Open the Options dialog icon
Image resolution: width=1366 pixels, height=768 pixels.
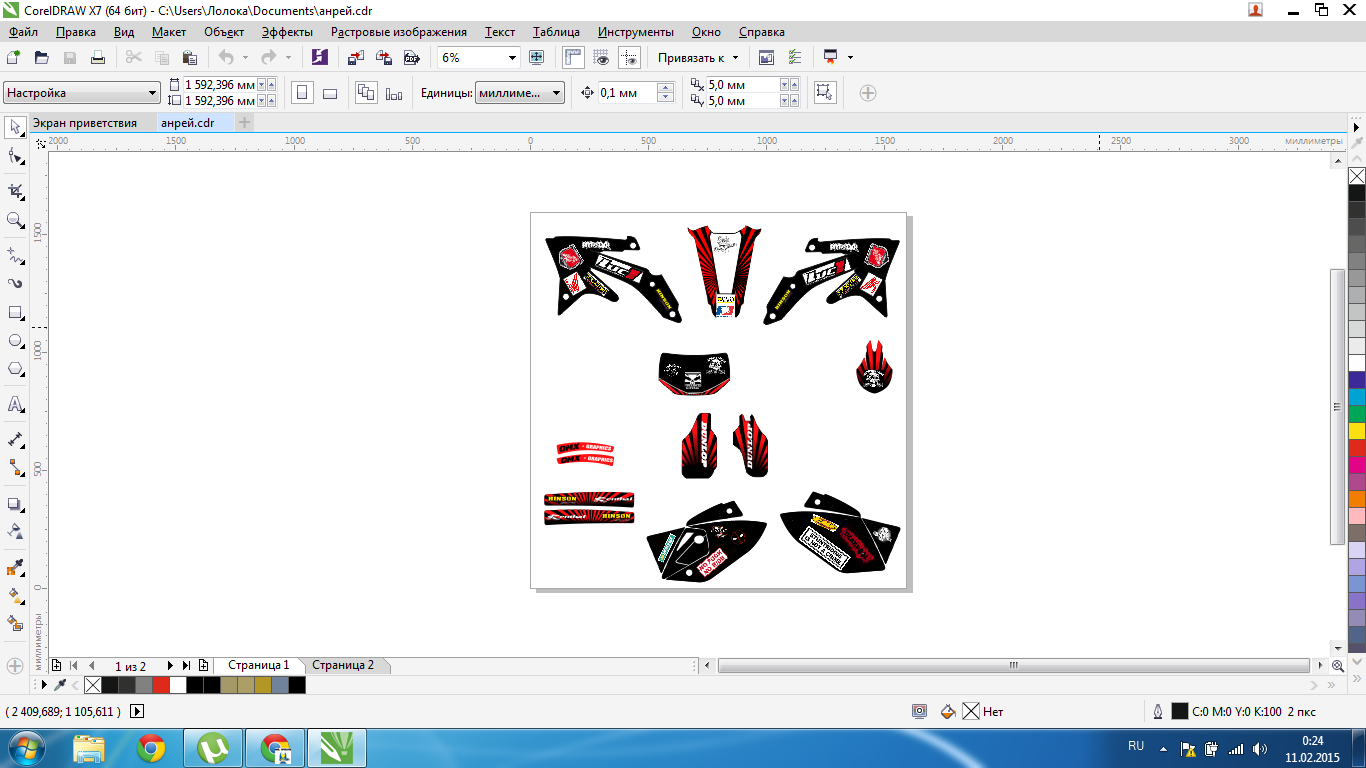point(795,57)
